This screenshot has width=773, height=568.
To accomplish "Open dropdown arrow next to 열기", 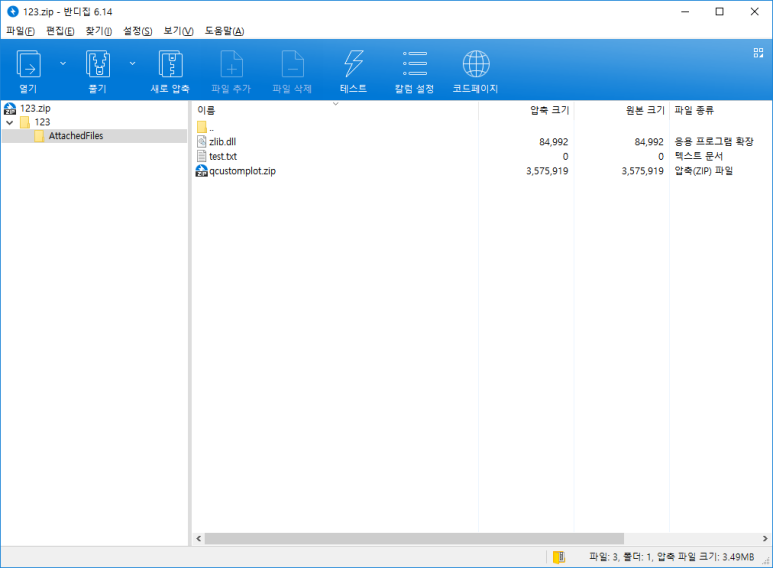I will 63,63.
